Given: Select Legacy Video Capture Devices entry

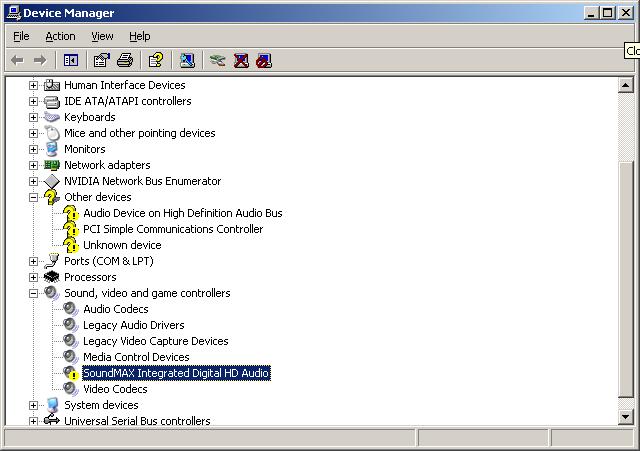Looking at the screenshot, I should tap(156, 341).
